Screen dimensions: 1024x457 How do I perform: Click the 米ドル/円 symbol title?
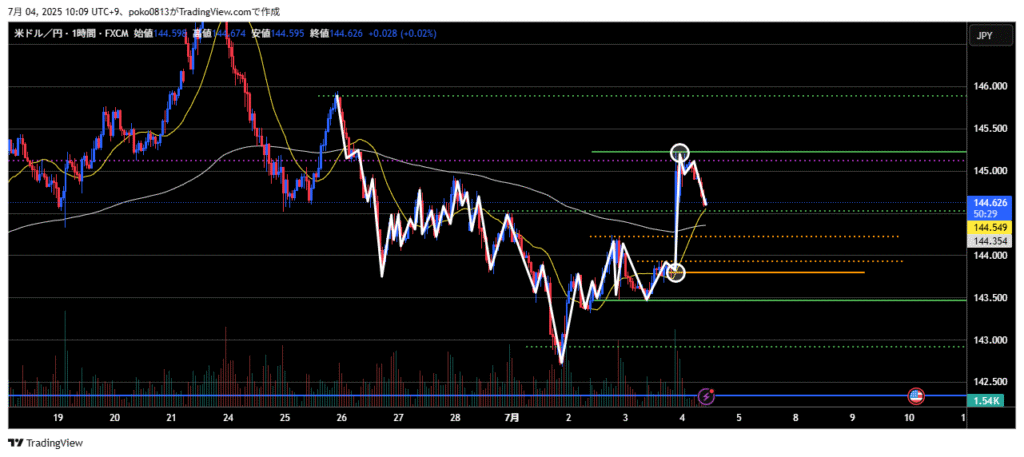[38, 34]
